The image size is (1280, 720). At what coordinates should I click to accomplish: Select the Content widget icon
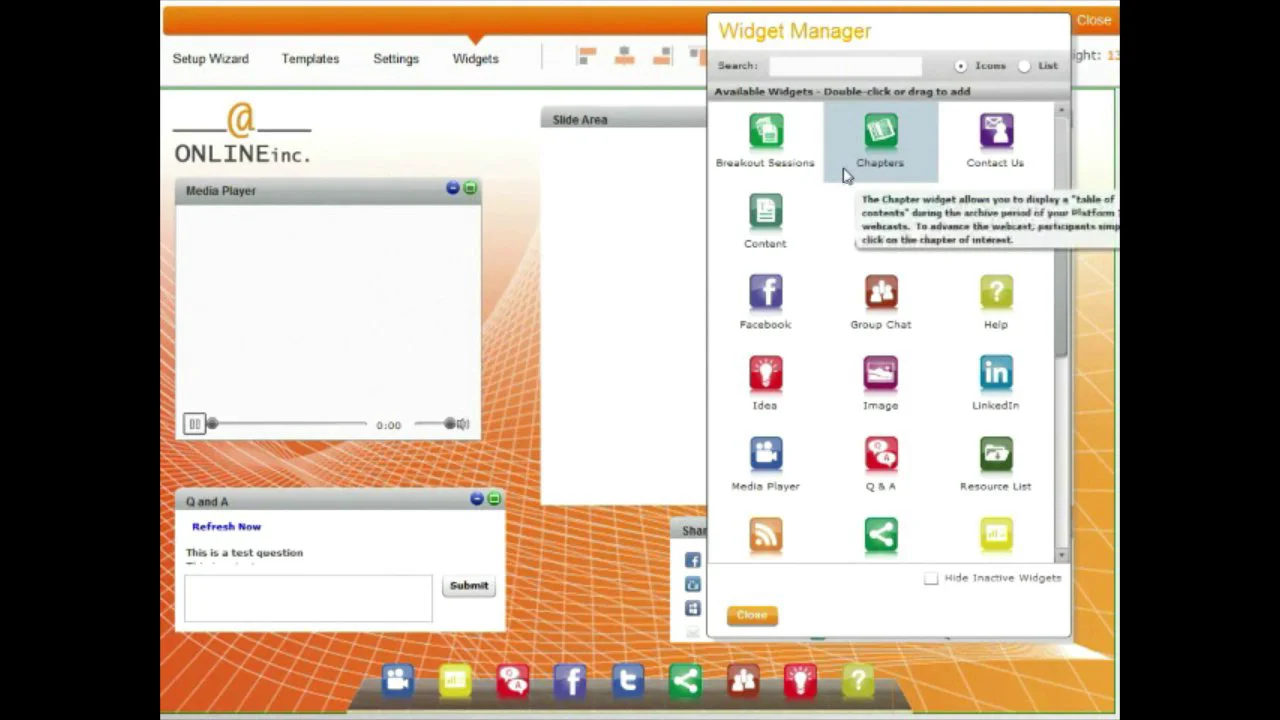pos(766,212)
